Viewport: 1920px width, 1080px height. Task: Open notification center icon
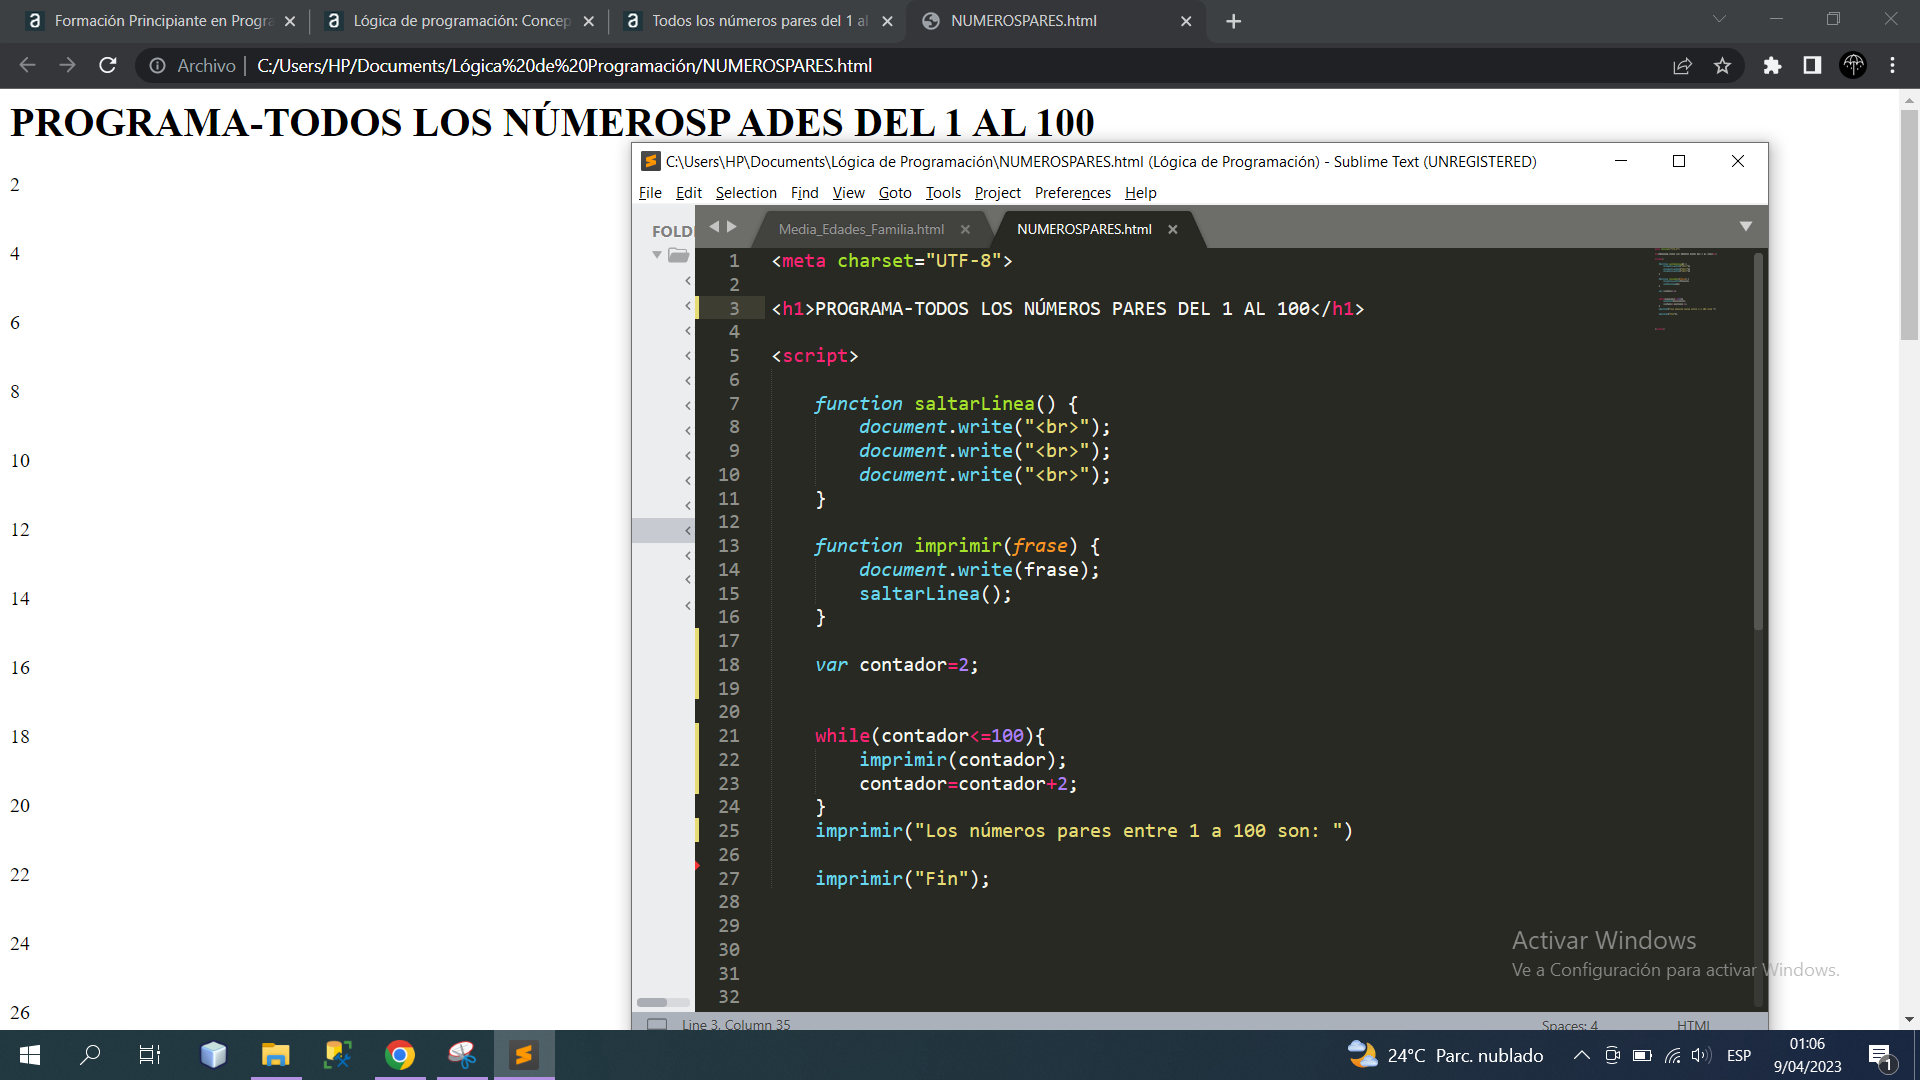(x=1880, y=1056)
